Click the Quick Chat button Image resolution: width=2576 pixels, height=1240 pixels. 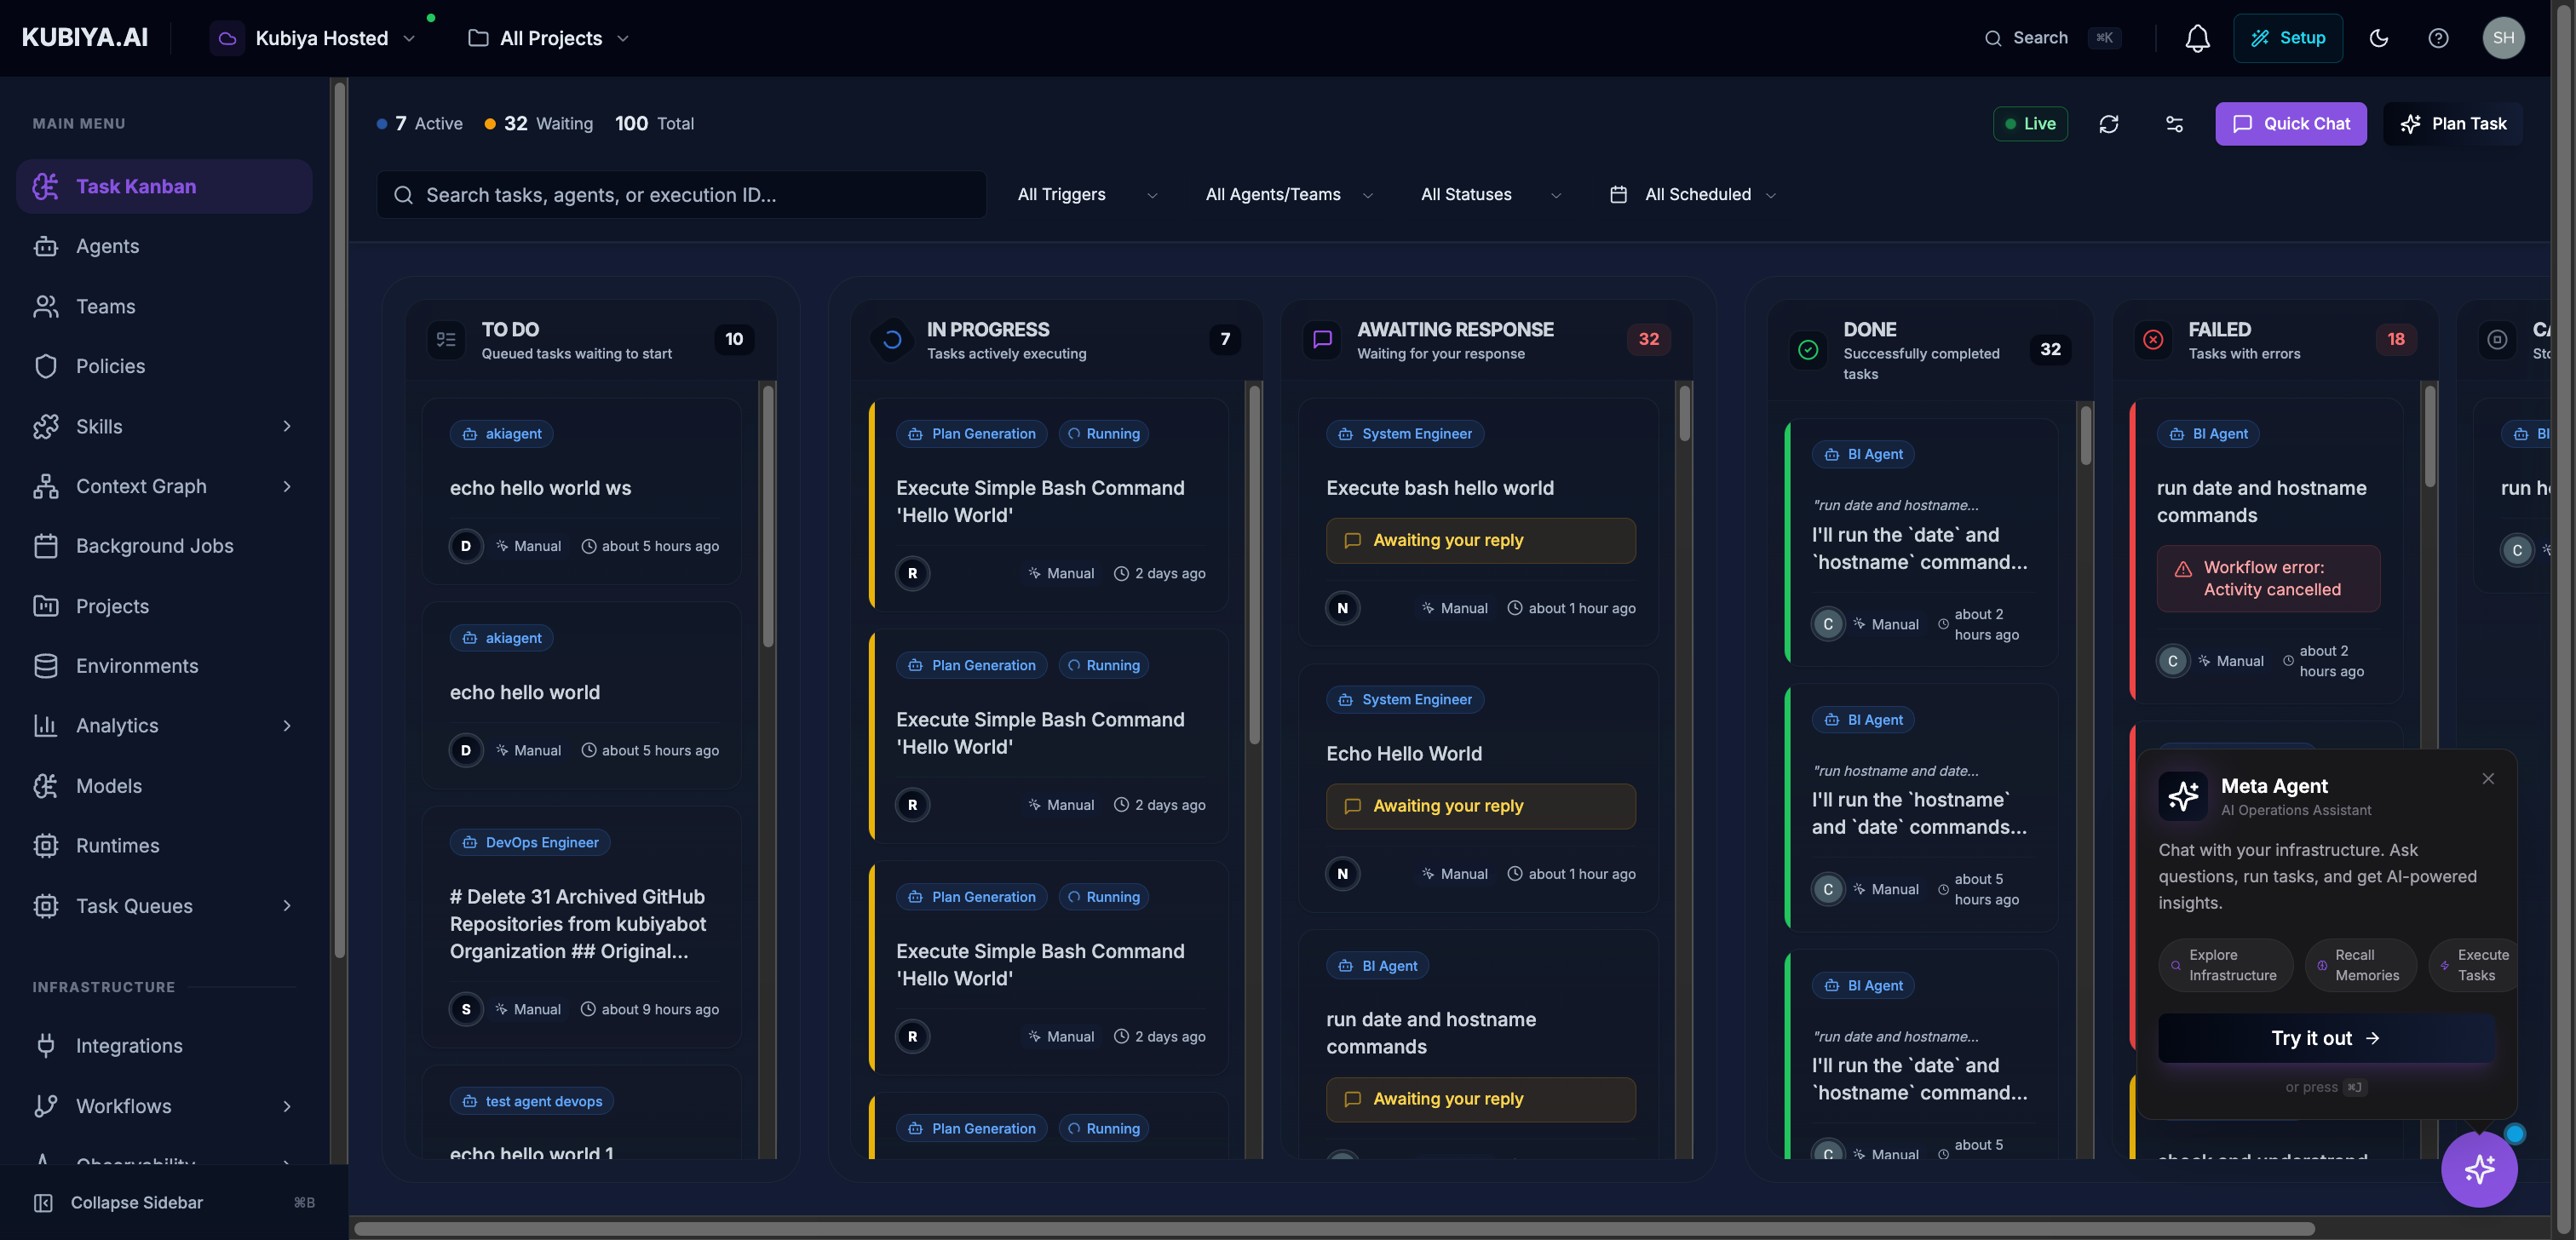pyautogui.click(x=2289, y=124)
